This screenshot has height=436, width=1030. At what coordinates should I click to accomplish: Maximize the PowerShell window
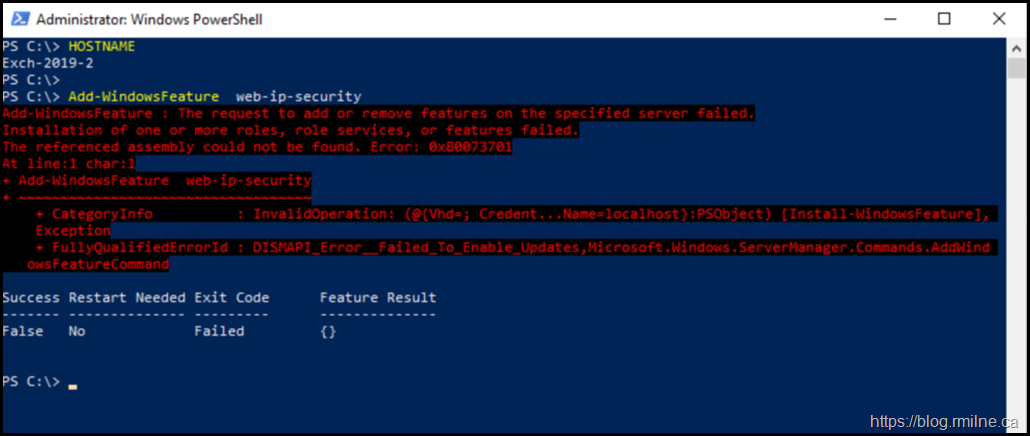(x=944, y=19)
